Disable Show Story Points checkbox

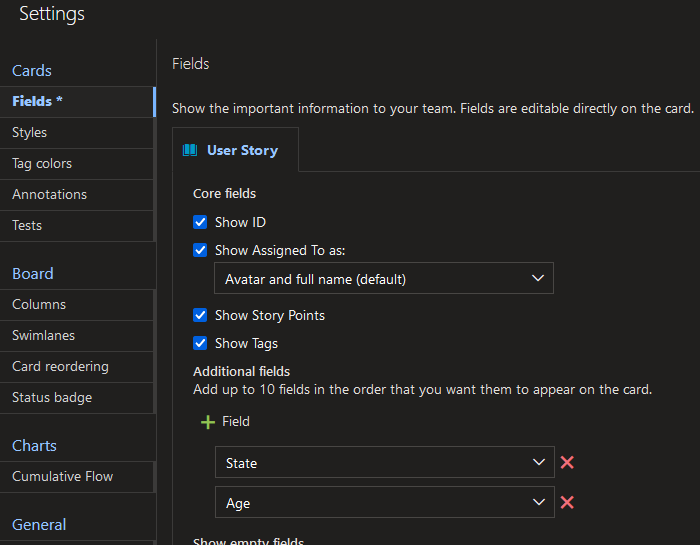click(x=200, y=315)
